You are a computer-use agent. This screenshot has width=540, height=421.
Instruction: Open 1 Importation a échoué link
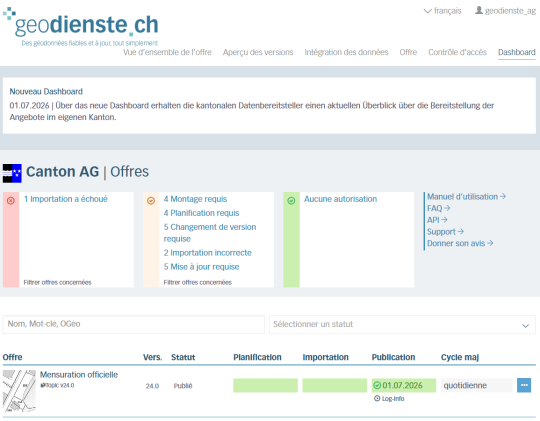point(65,199)
